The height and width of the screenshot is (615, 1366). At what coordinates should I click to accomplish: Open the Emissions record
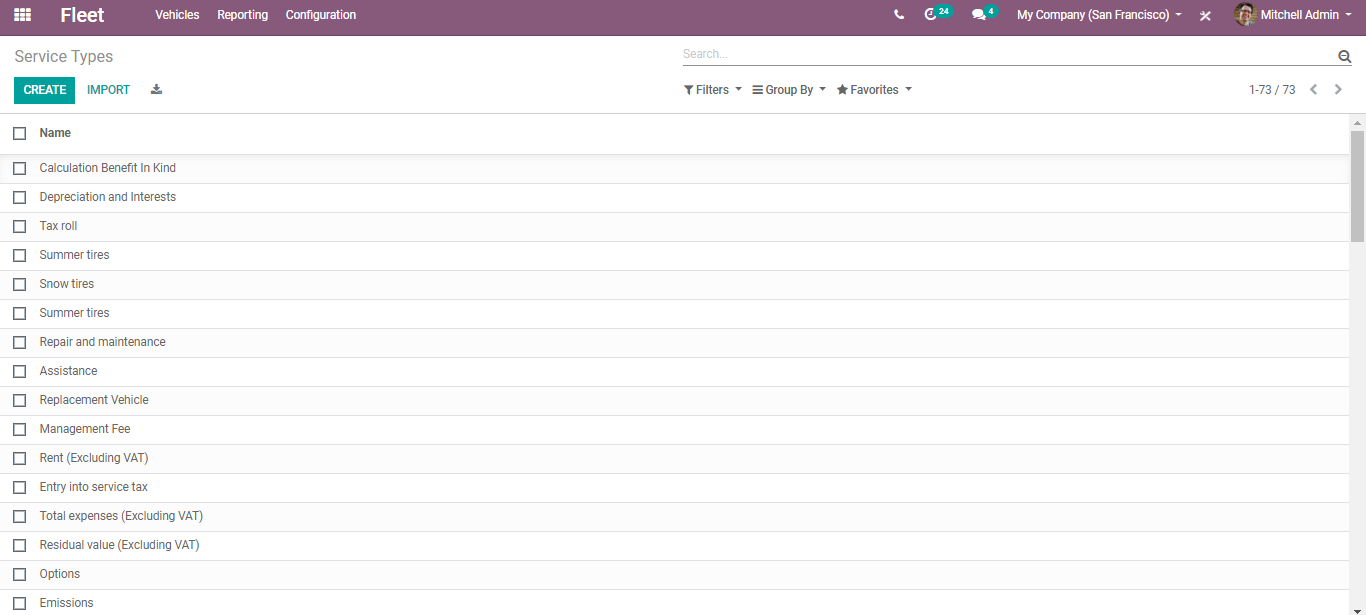click(x=67, y=603)
